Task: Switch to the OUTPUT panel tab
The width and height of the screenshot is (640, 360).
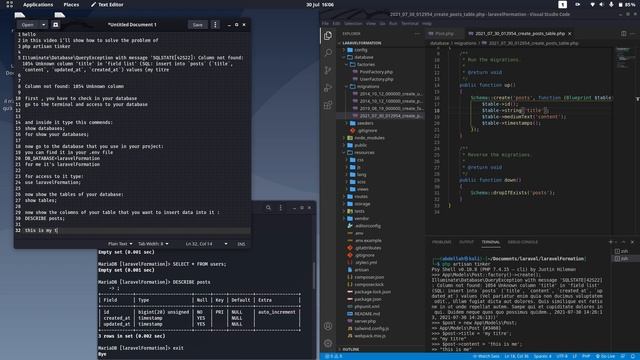Action: click(x=466, y=242)
